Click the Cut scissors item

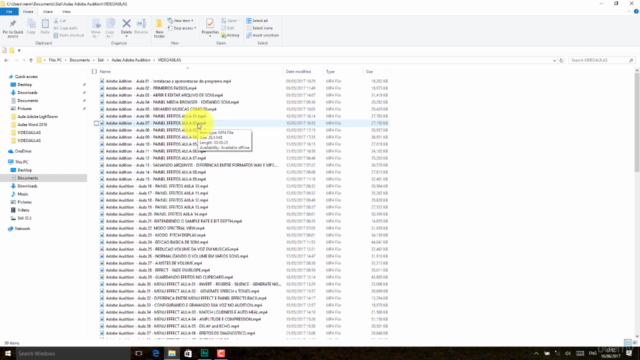pyautogui.click(x=60, y=21)
